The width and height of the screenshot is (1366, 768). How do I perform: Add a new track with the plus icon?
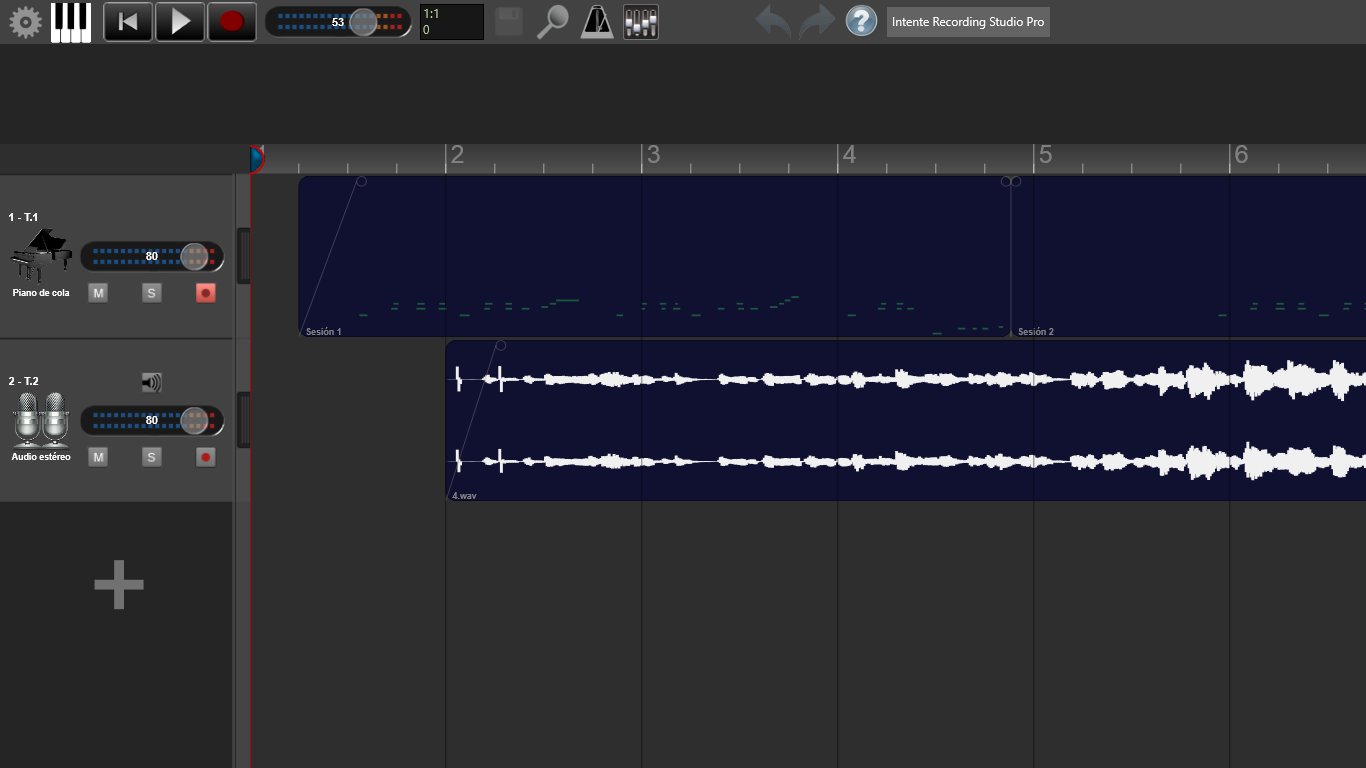point(119,585)
